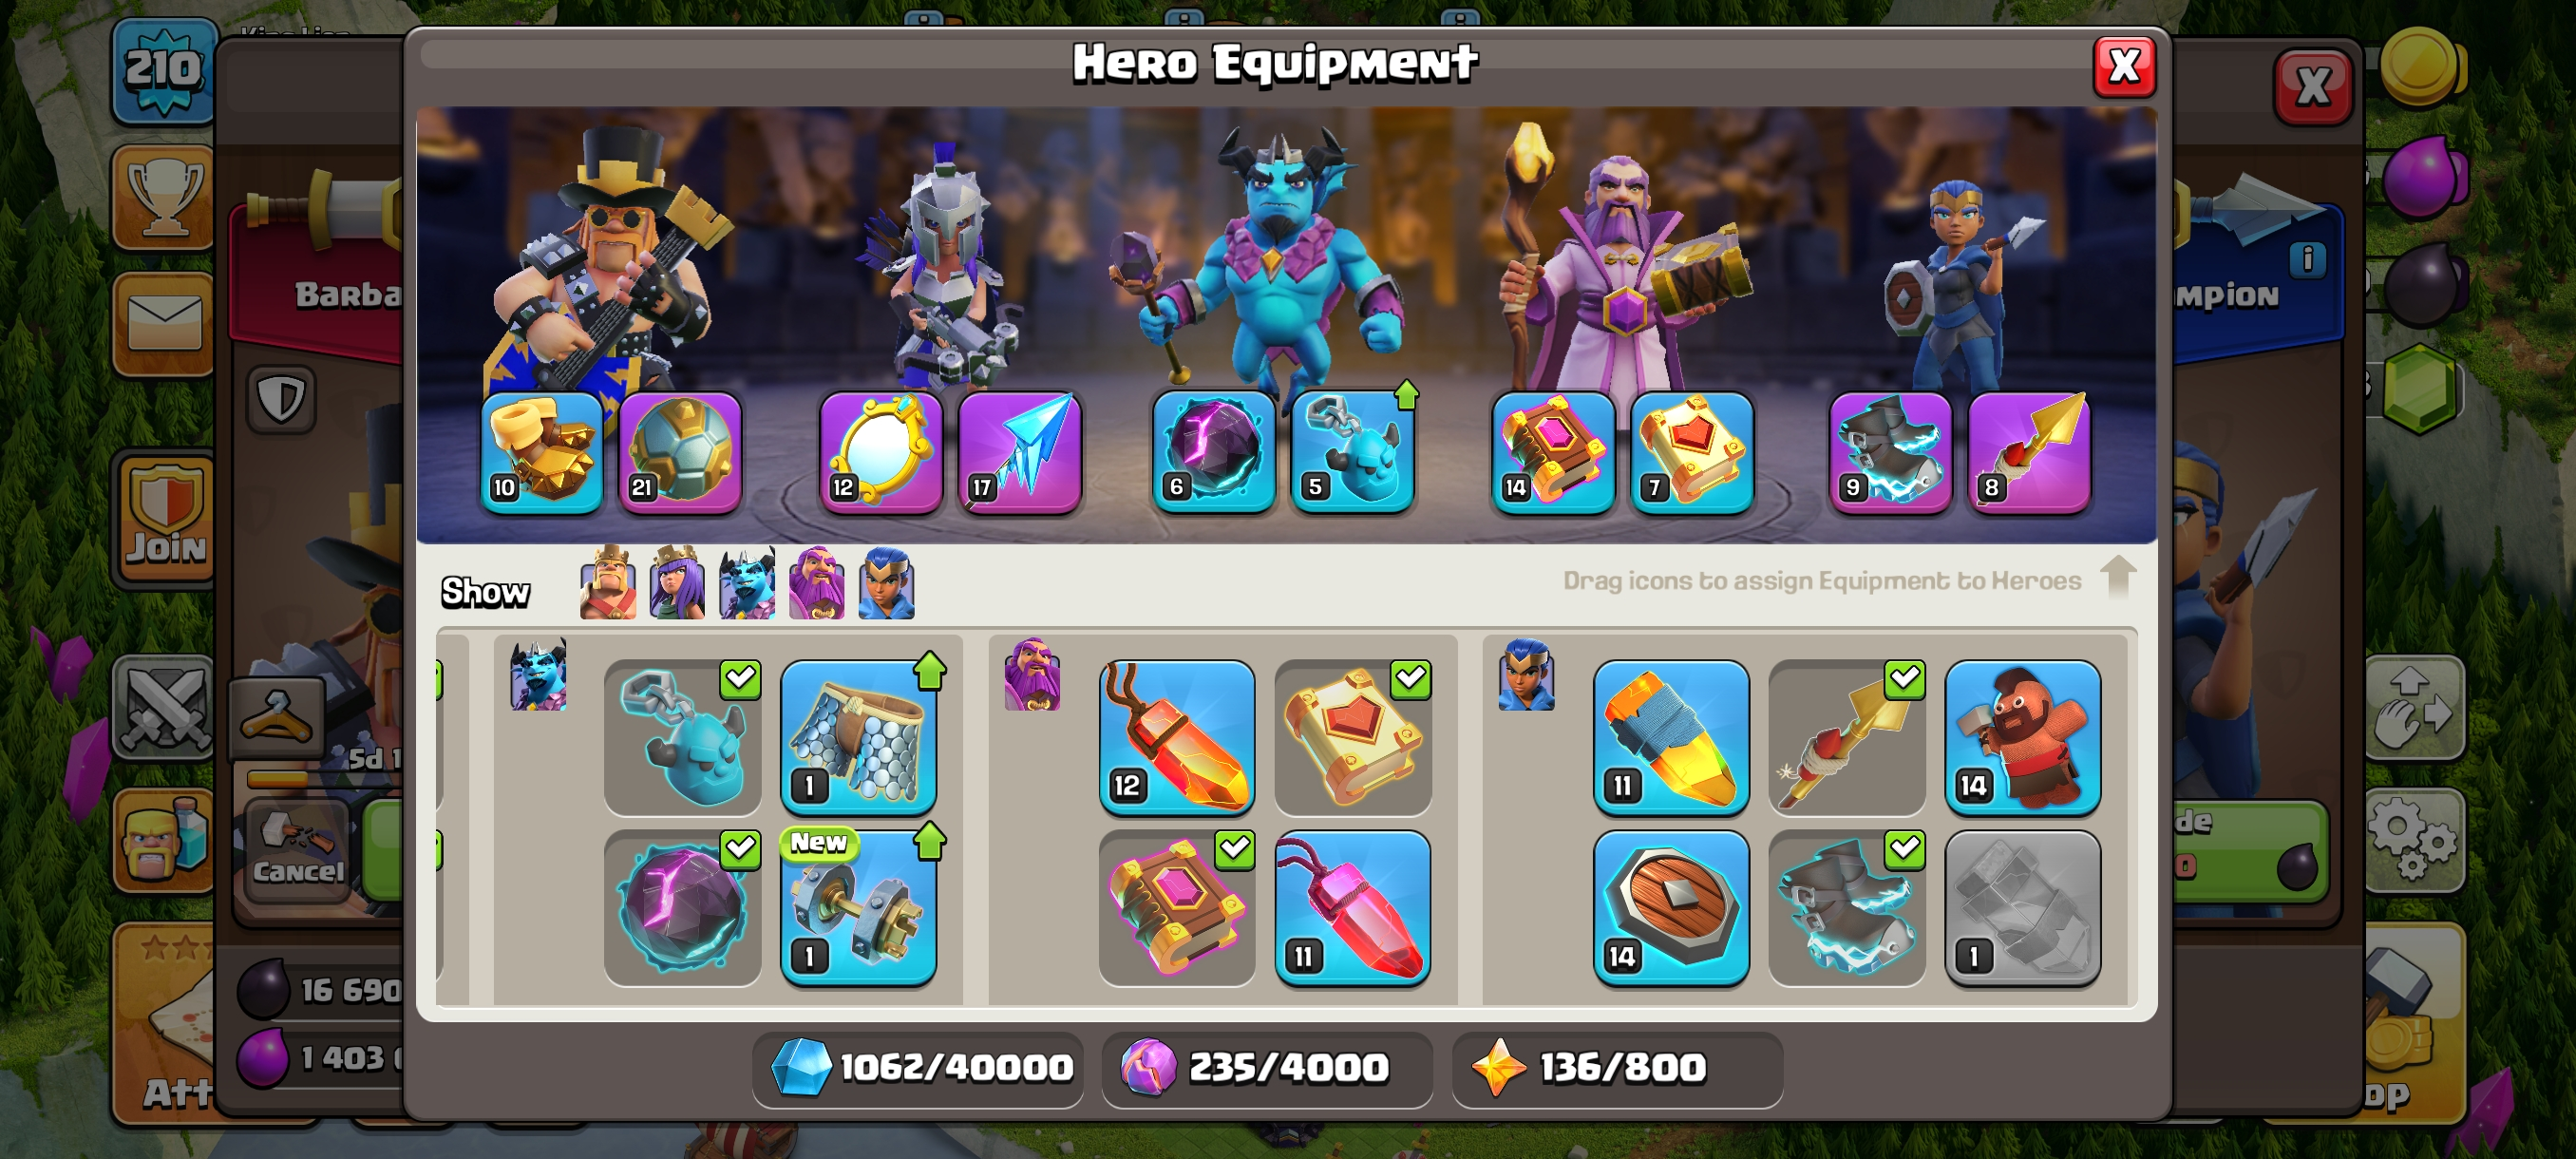2576x1159 pixels.
Task: Select the level 14 Royal Gem shield equipment
Action: pos(1671,907)
